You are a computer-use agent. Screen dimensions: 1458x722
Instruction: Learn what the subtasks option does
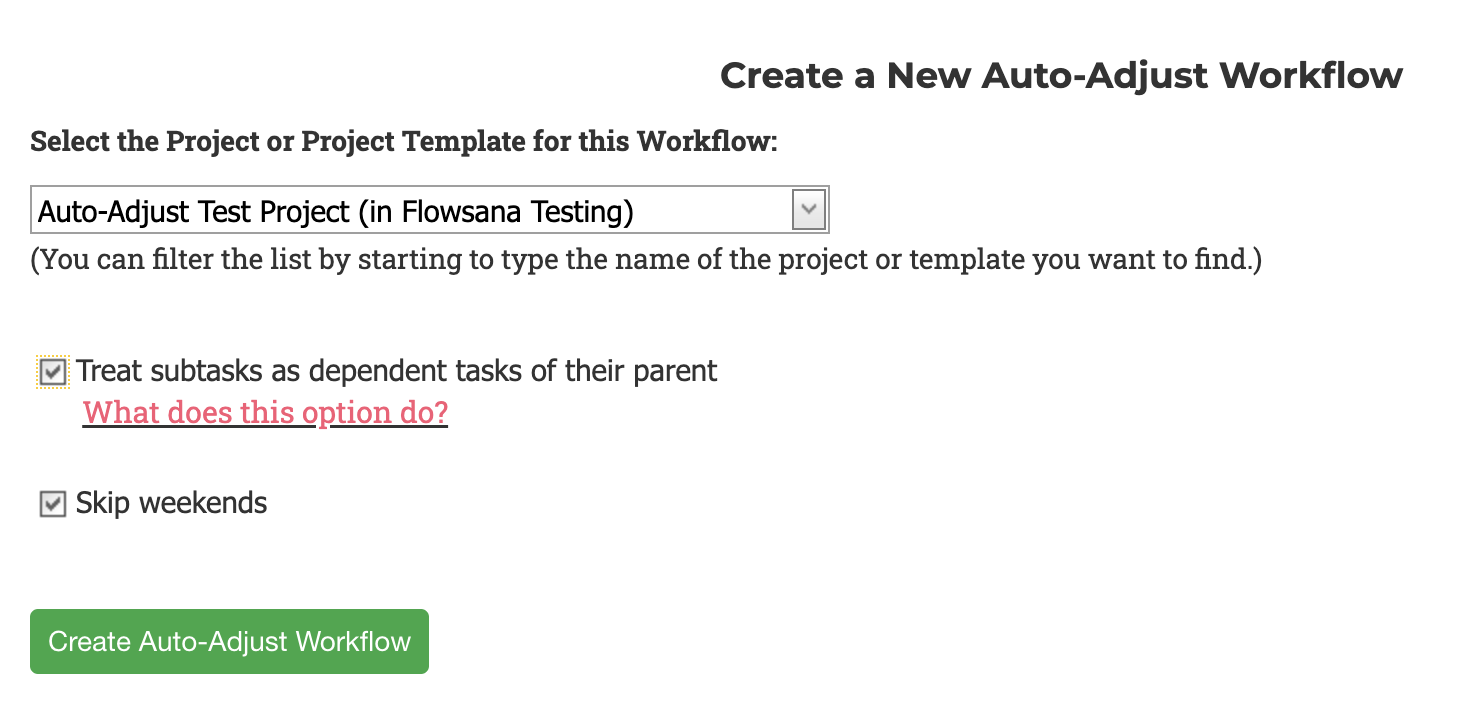pyautogui.click(x=265, y=413)
